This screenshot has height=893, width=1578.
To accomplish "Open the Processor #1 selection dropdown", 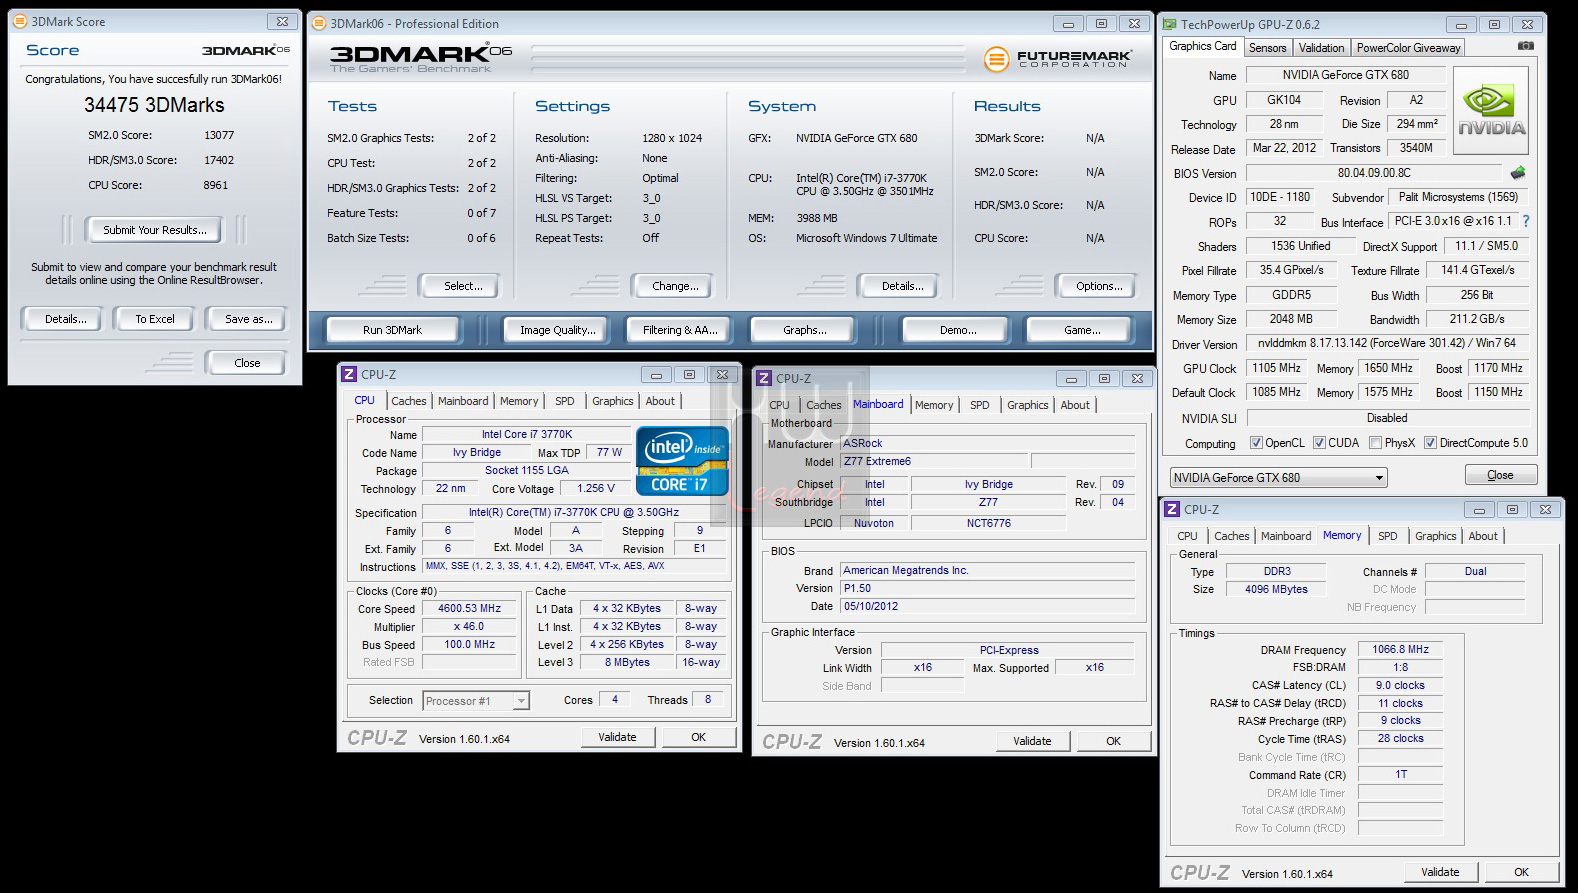I will click(x=476, y=701).
